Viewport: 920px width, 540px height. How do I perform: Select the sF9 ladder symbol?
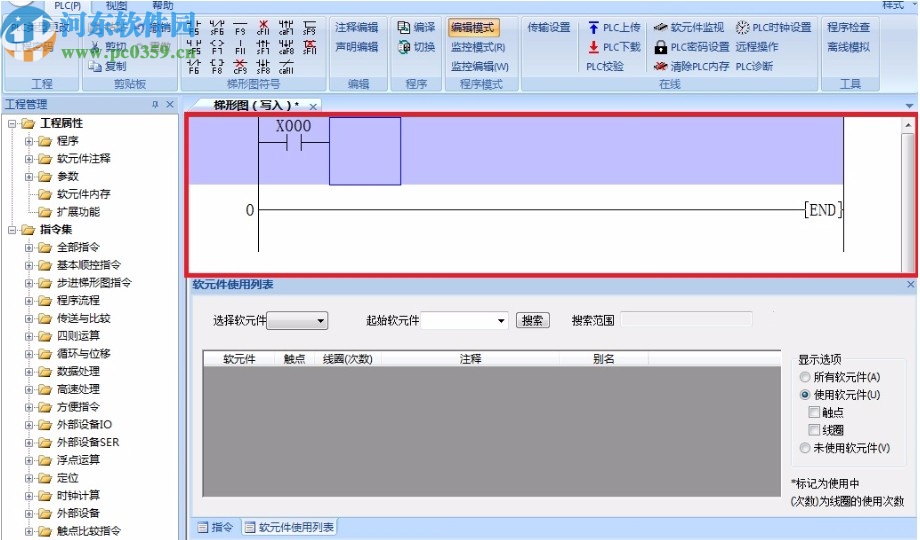[310, 28]
